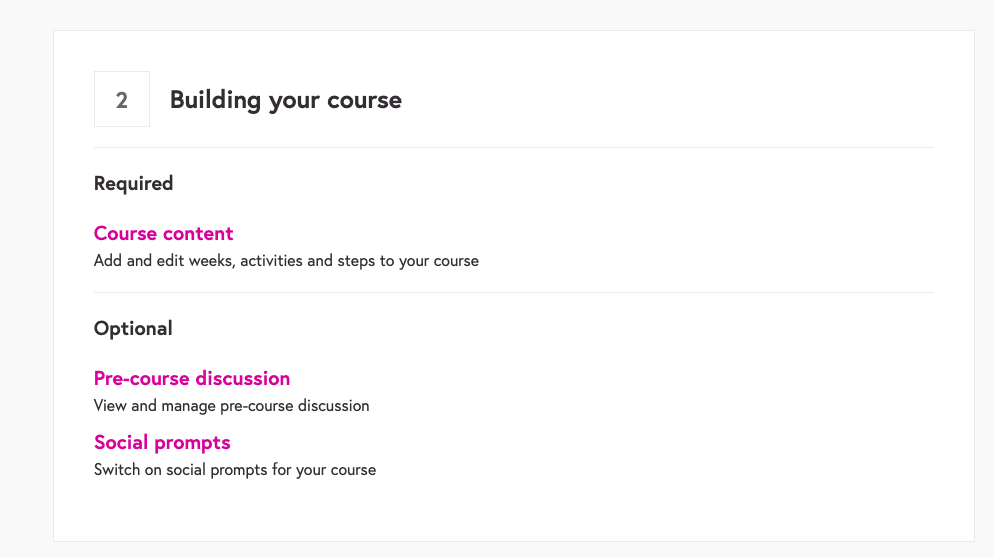
Task: Go to Social prompts settings
Action: pyautogui.click(x=162, y=443)
